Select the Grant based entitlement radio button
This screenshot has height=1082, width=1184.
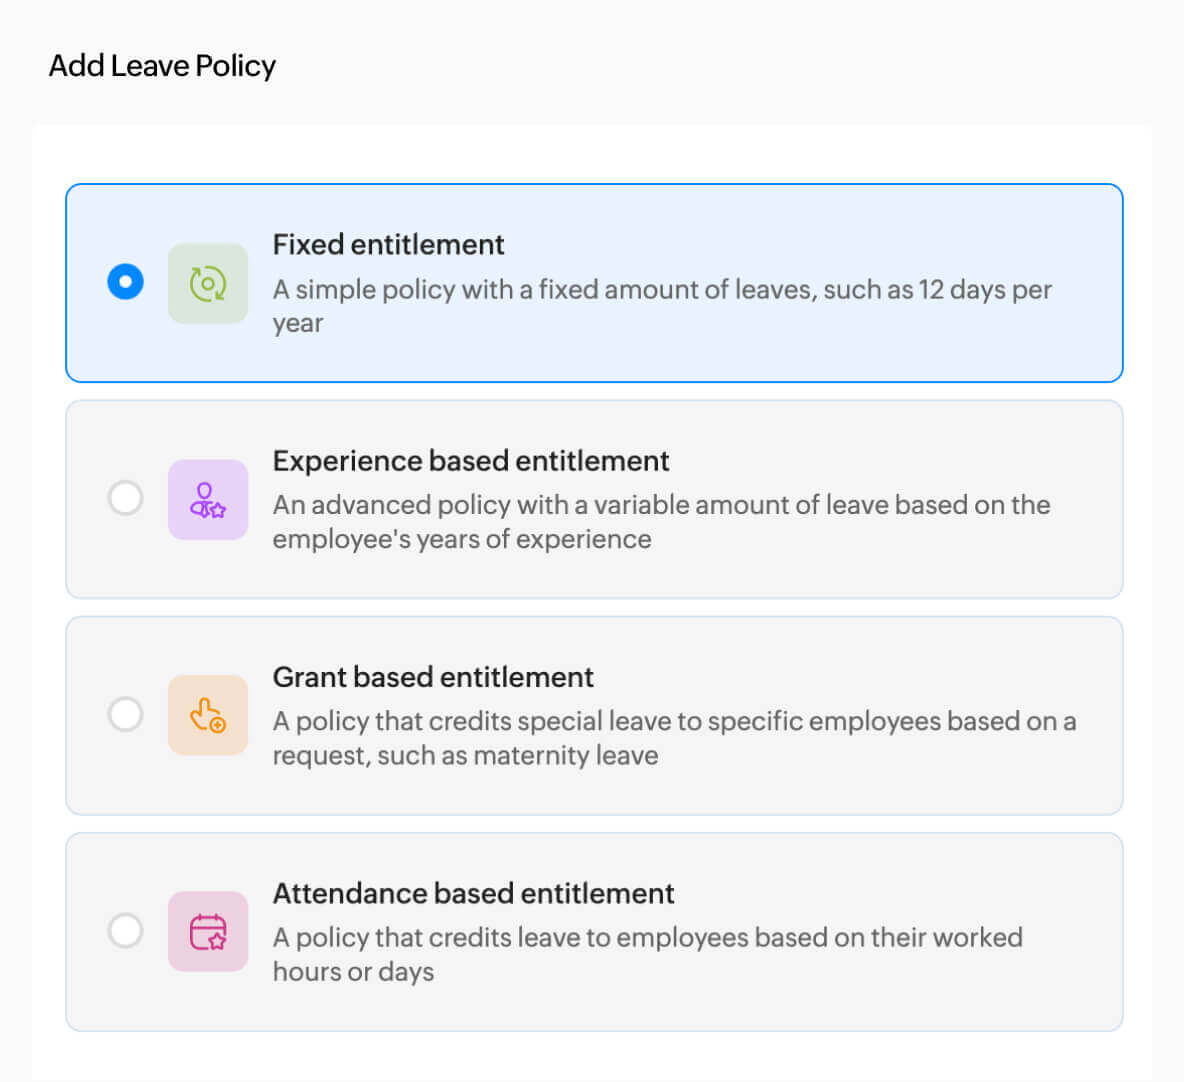(125, 714)
